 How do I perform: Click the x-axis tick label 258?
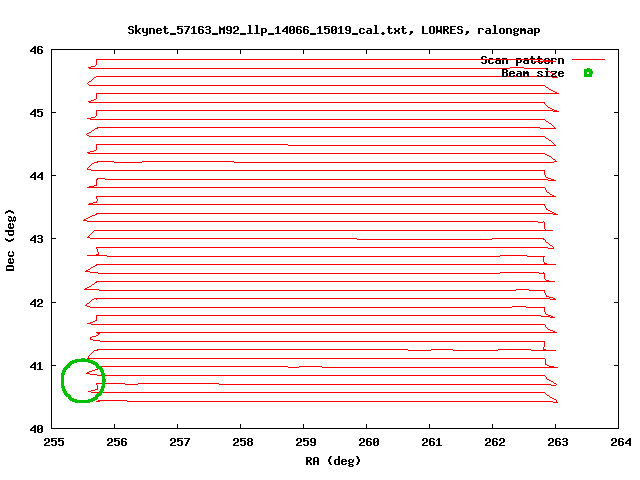click(242, 442)
